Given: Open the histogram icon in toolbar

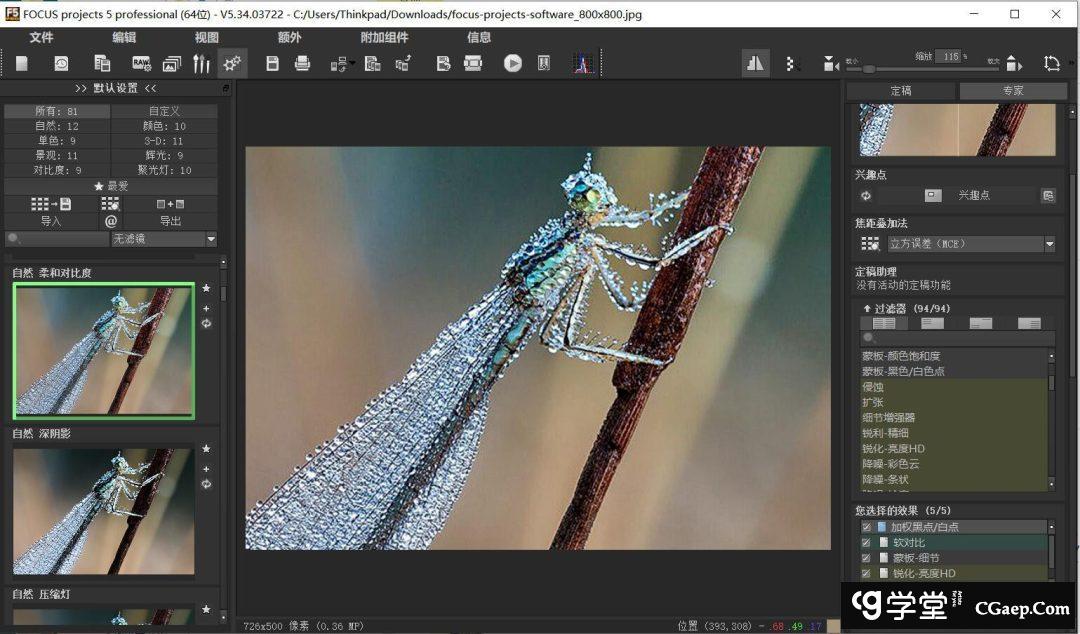Looking at the screenshot, I should coord(582,63).
